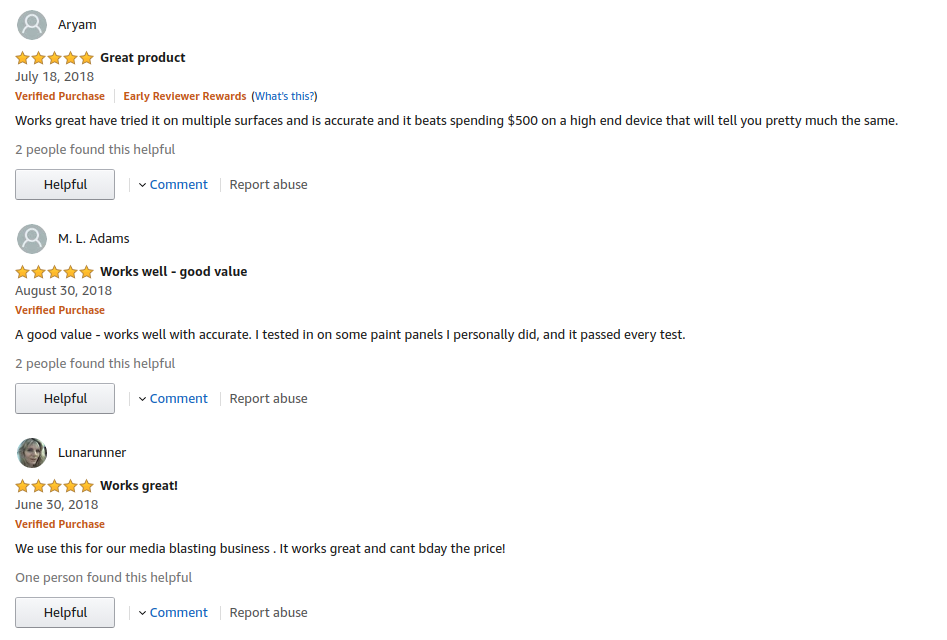Mark Lunarunner's review as Helpful
Viewport: 947px width, 640px height.
click(65, 612)
